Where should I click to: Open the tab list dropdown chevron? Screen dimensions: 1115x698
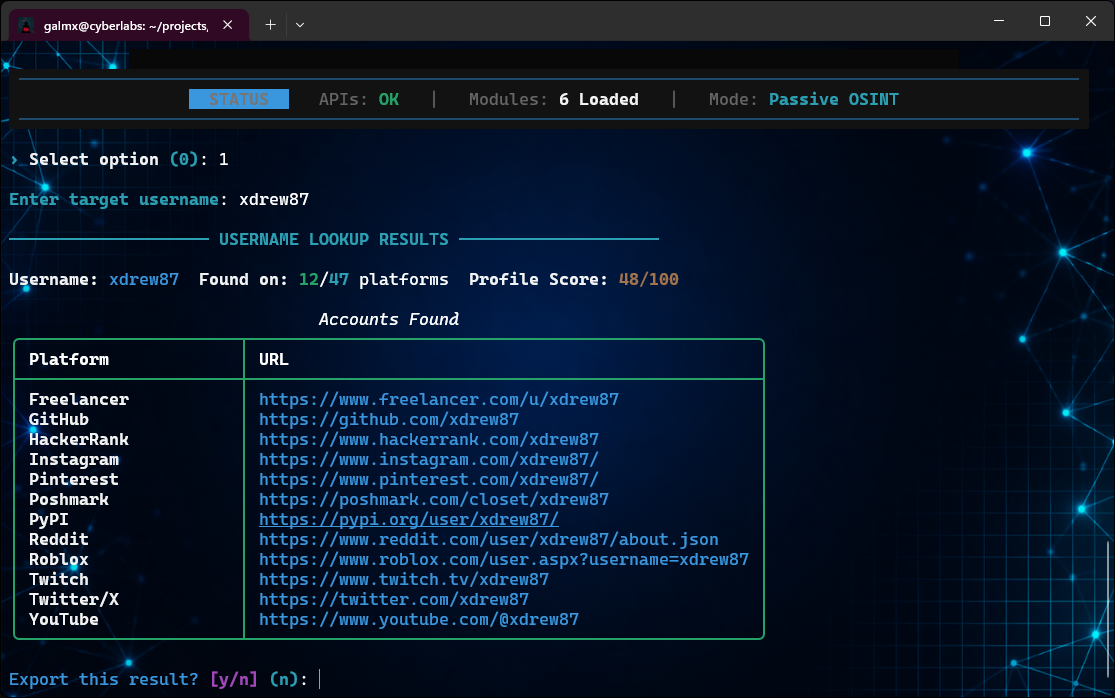tap(299, 24)
